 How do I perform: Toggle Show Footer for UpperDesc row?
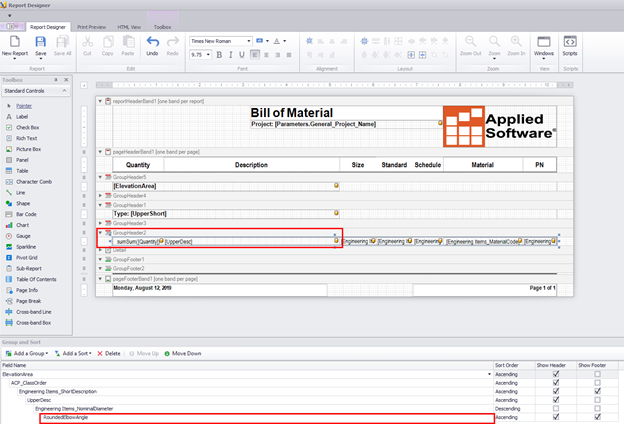[x=597, y=400]
